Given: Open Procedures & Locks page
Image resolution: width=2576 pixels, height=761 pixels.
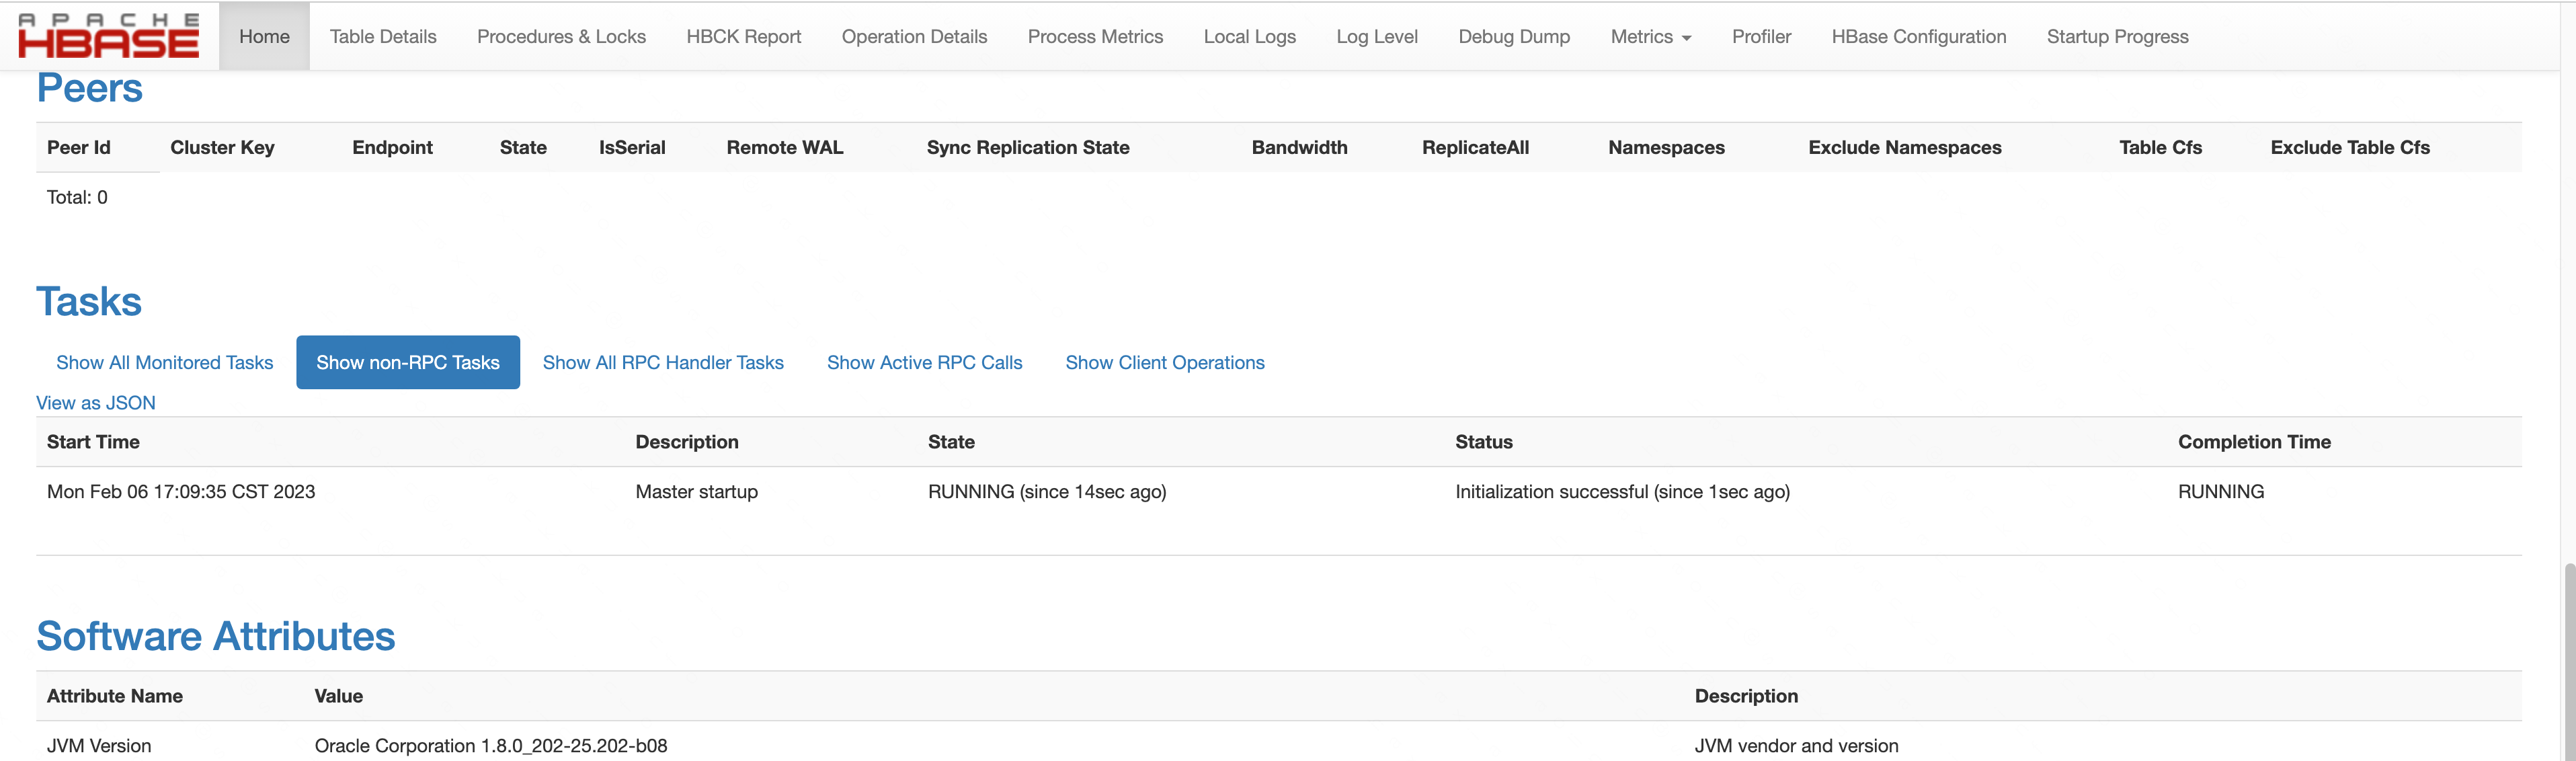Looking at the screenshot, I should click(x=561, y=37).
